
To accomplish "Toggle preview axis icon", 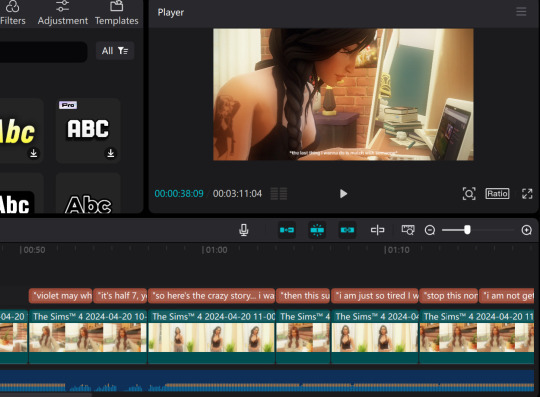I will pyautogui.click(x=377, y=230).
